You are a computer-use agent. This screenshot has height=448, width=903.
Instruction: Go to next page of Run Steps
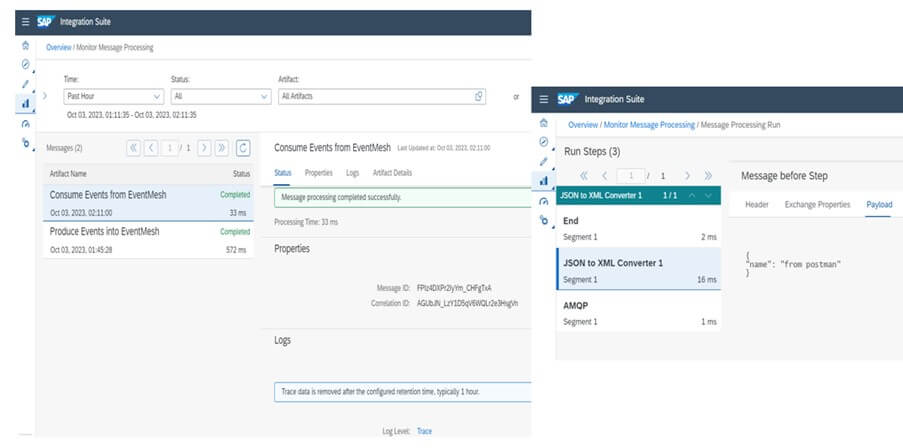pyautogui.click(x=688, y=176)
